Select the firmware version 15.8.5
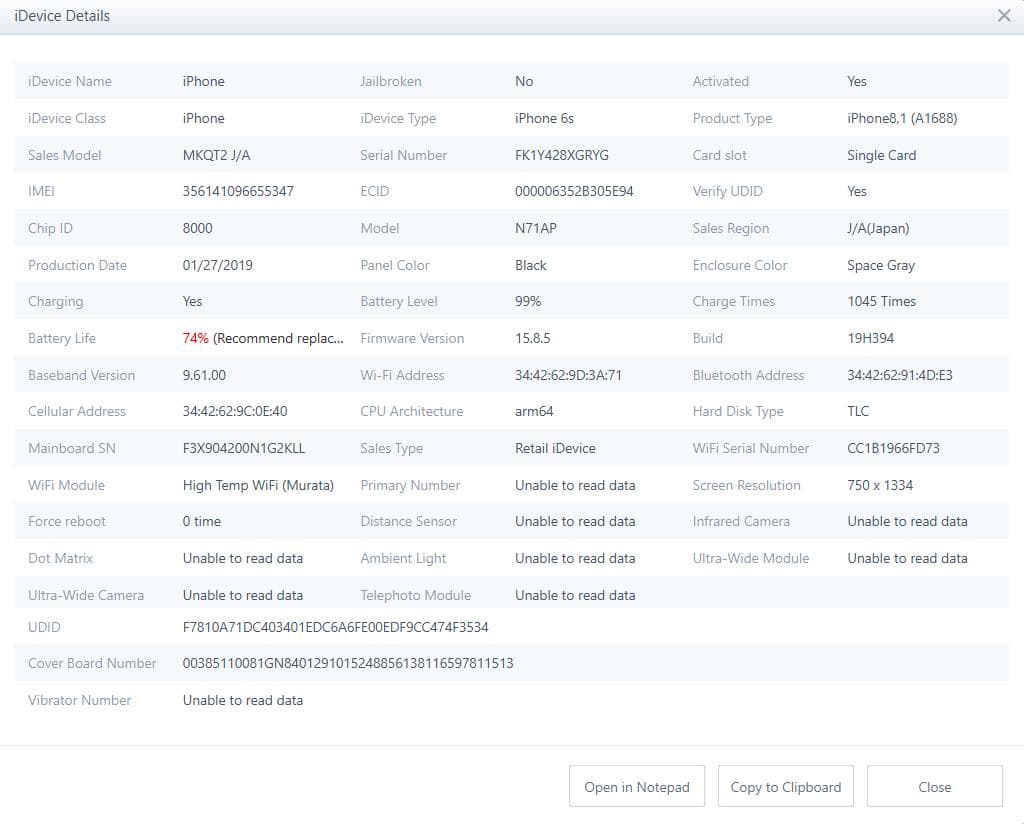The image size is (1024, 824). tap(533, 338)
